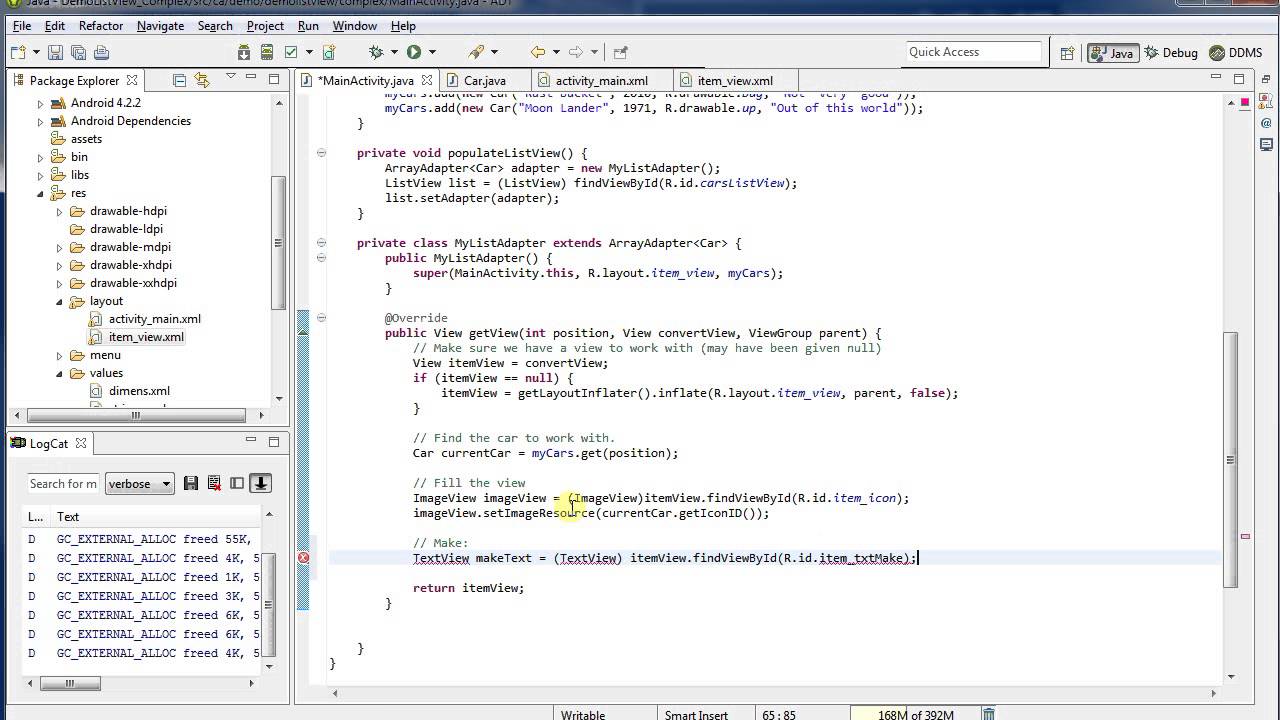Click the restore view icon at right edge
Image resolution: width=1280 pixels, height=720 pixels.
[x=1267, y=80]
